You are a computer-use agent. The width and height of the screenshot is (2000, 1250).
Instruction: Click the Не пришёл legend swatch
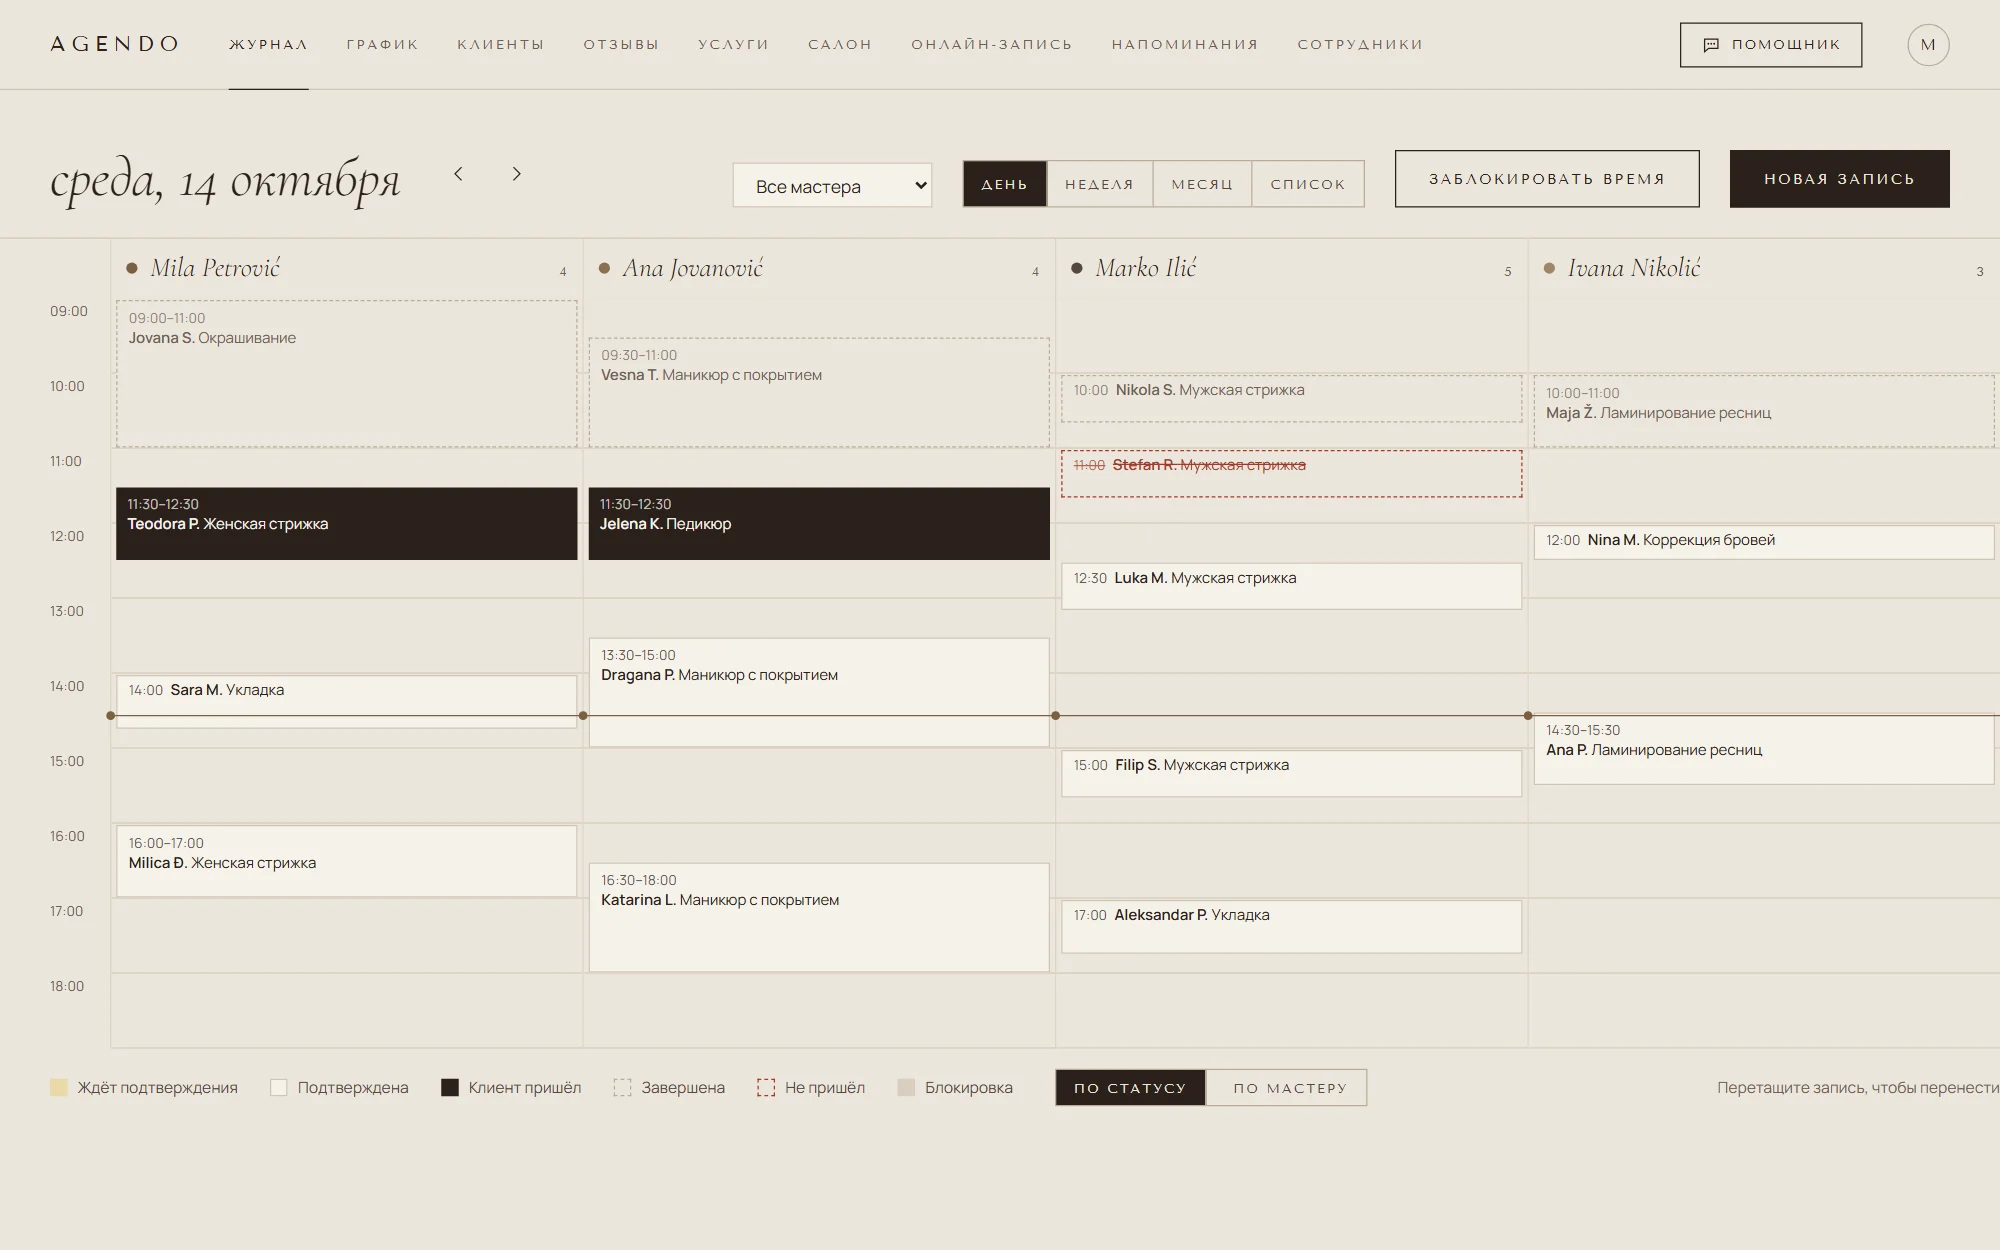tap(766, 1088)
